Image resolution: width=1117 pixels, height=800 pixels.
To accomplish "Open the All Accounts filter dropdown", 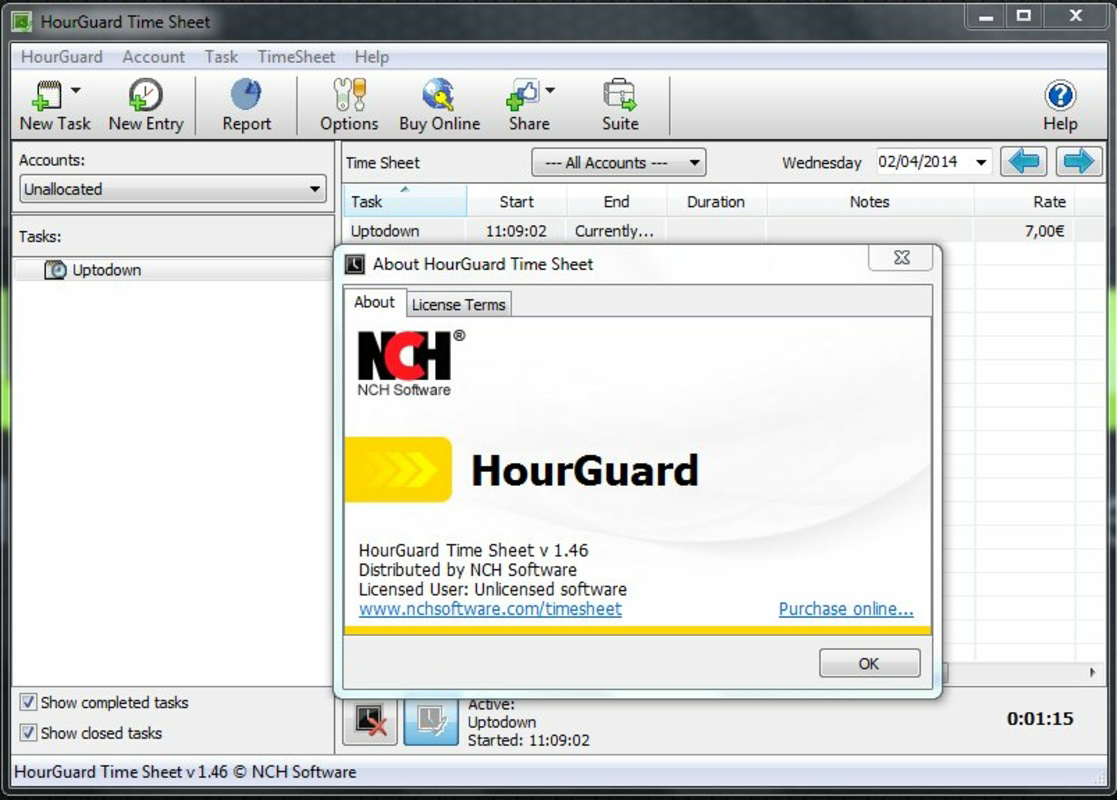I will [618, 162].
